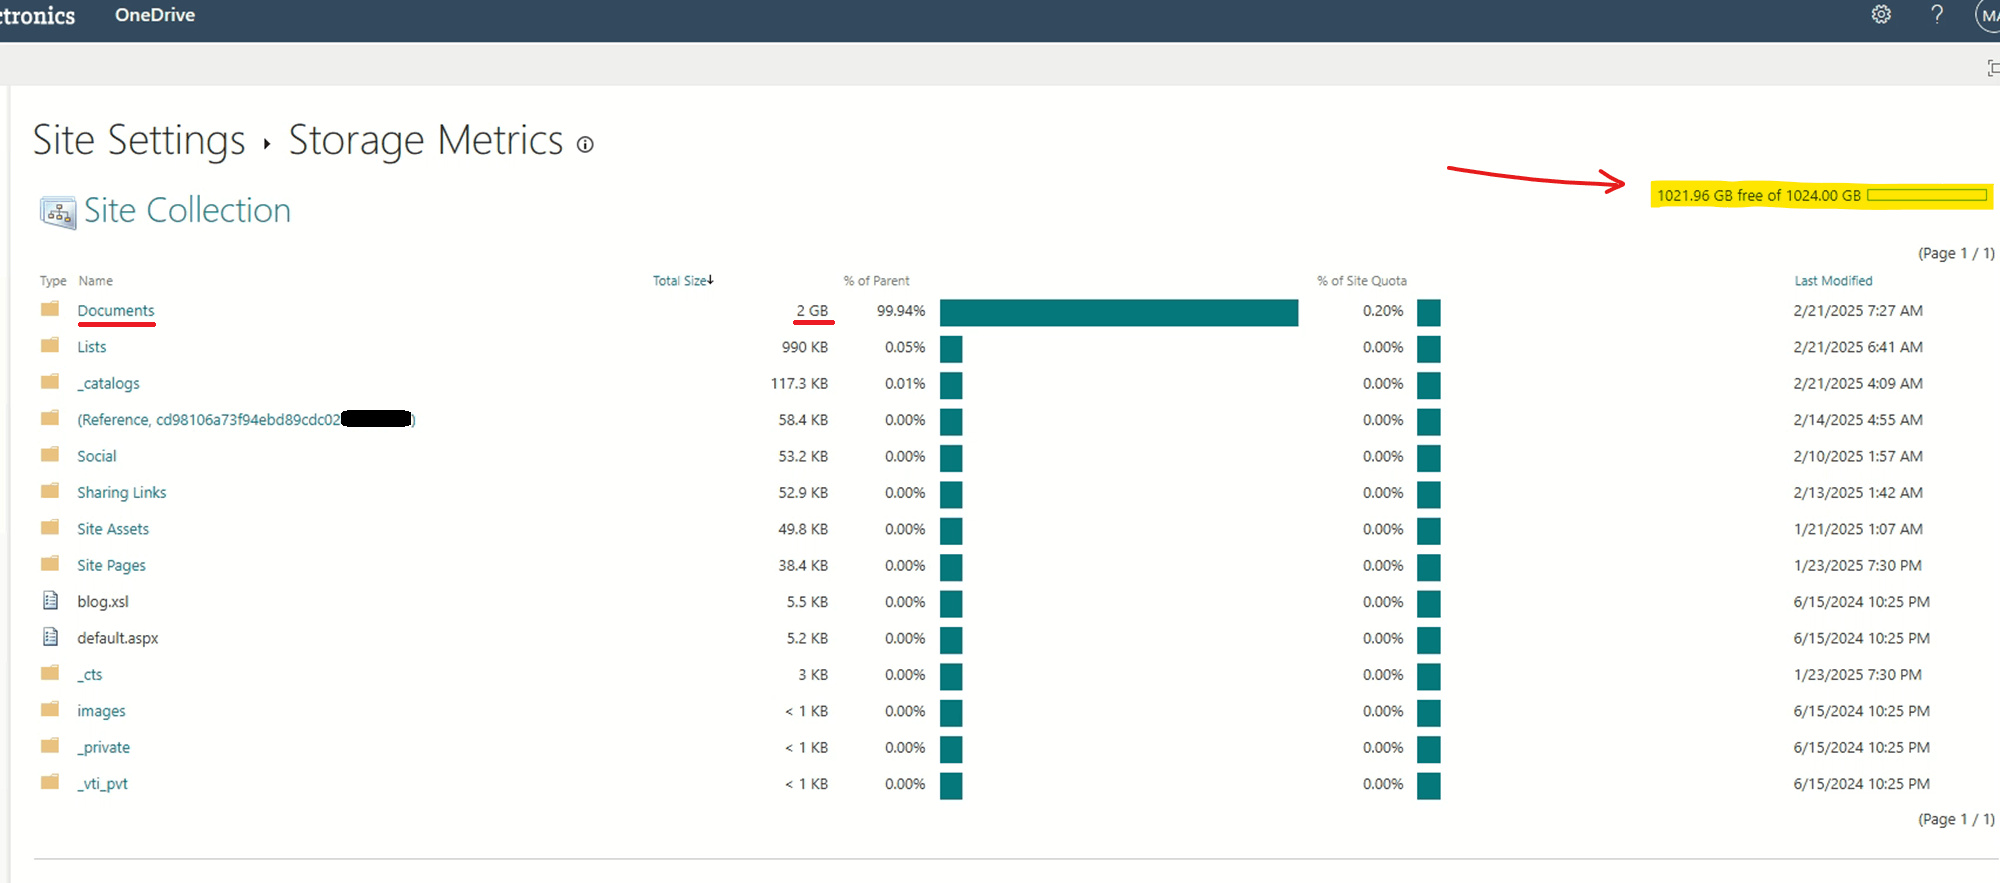Click the Storage Metrics info icon
Viewport: 2000px width, 883px height.
coord(585,145)
